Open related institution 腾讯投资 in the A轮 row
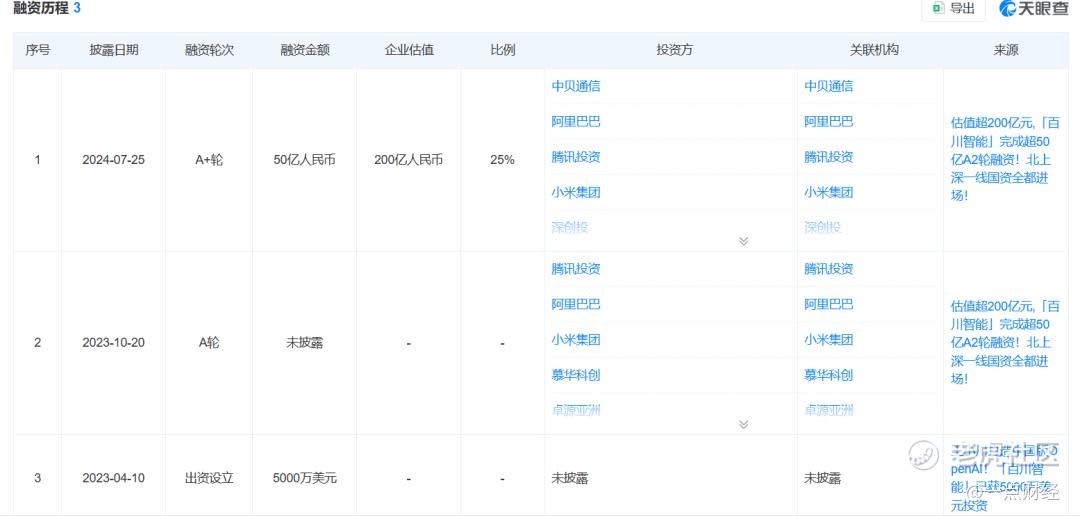The width and height of the screenshot is (1080, 517). [829, 269]
